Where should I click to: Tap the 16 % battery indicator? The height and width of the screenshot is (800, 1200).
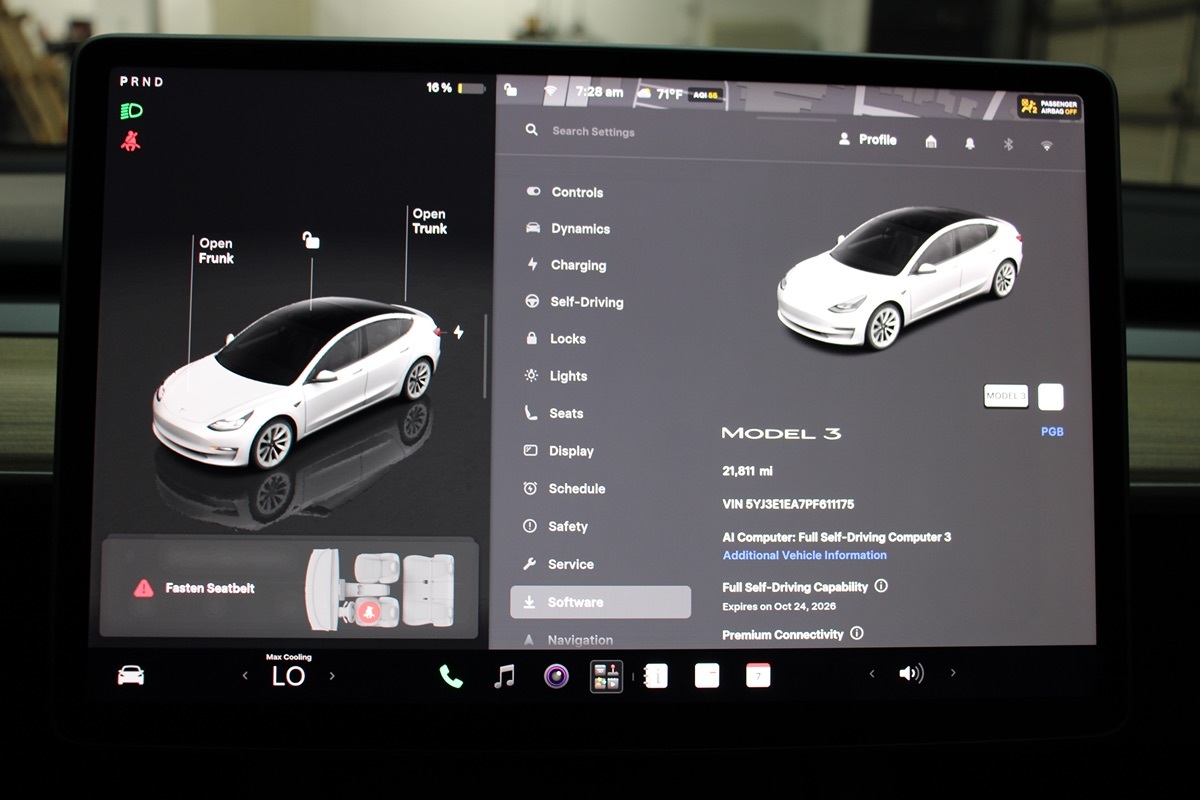455,88
